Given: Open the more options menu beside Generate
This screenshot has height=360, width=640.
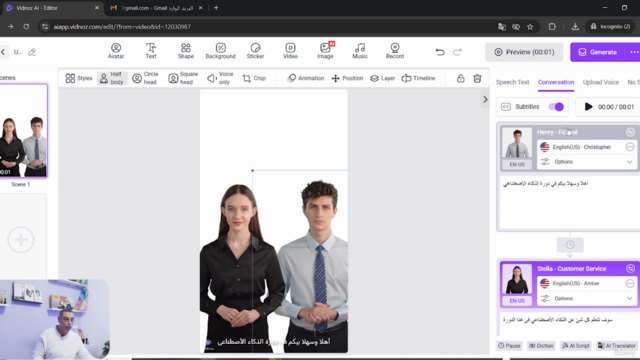Looking at the screenshot, I should pyautogui.click(x=634, y=52).
